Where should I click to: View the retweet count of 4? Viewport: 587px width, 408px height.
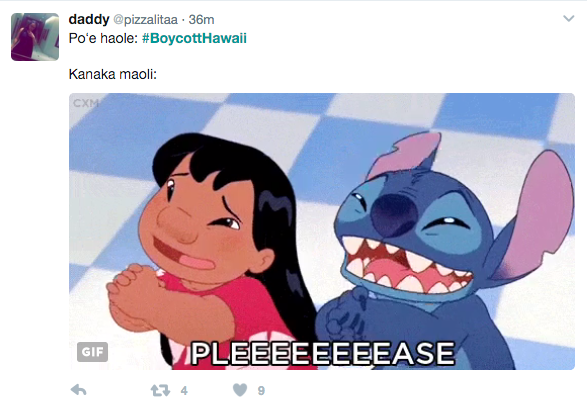pyautogui.click(x=184, y=391)
